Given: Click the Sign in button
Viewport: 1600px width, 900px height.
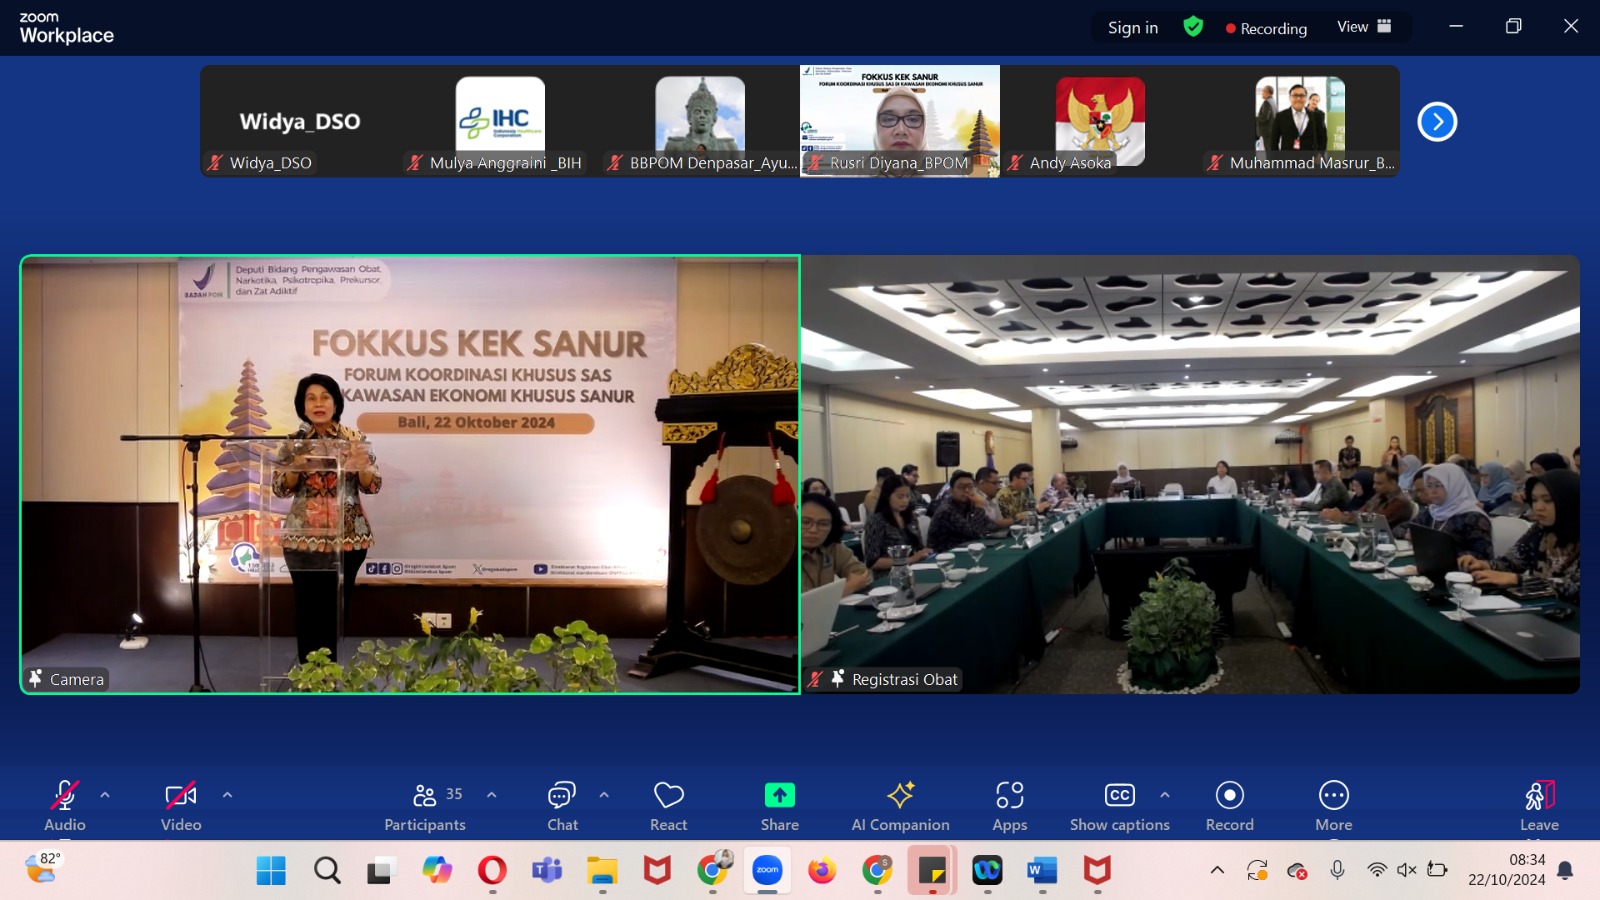Looking at the screenshot, I should click(1132, 28).
